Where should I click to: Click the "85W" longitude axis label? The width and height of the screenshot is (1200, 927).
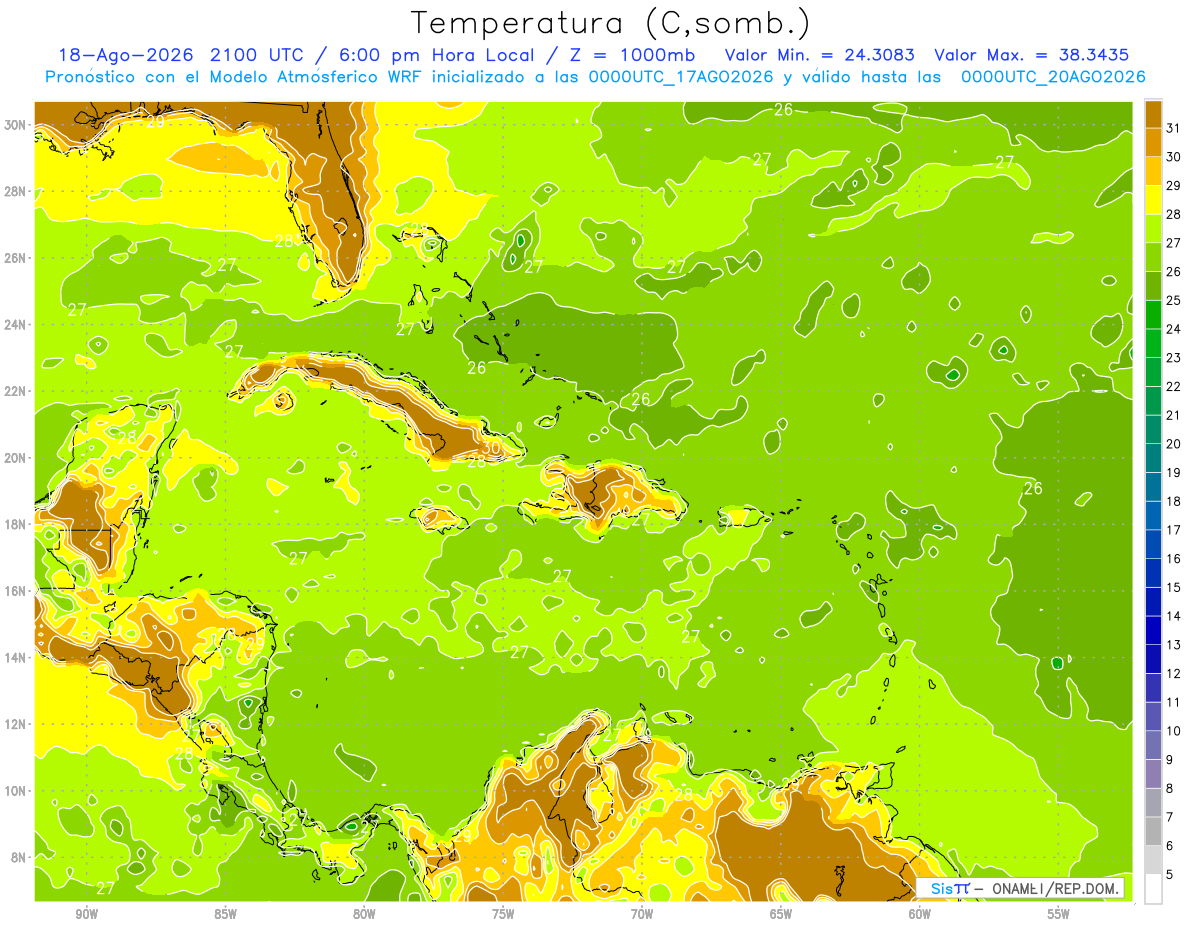[x=225, y=914]
